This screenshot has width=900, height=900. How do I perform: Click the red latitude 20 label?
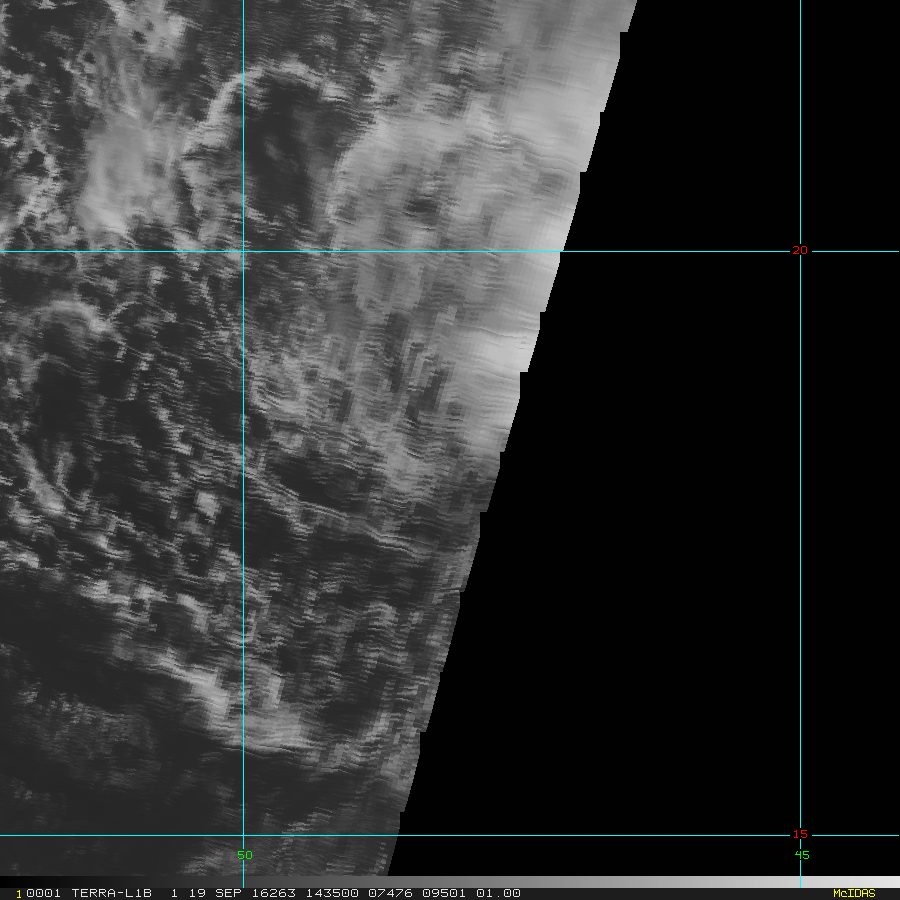click(x=799, y=250)
